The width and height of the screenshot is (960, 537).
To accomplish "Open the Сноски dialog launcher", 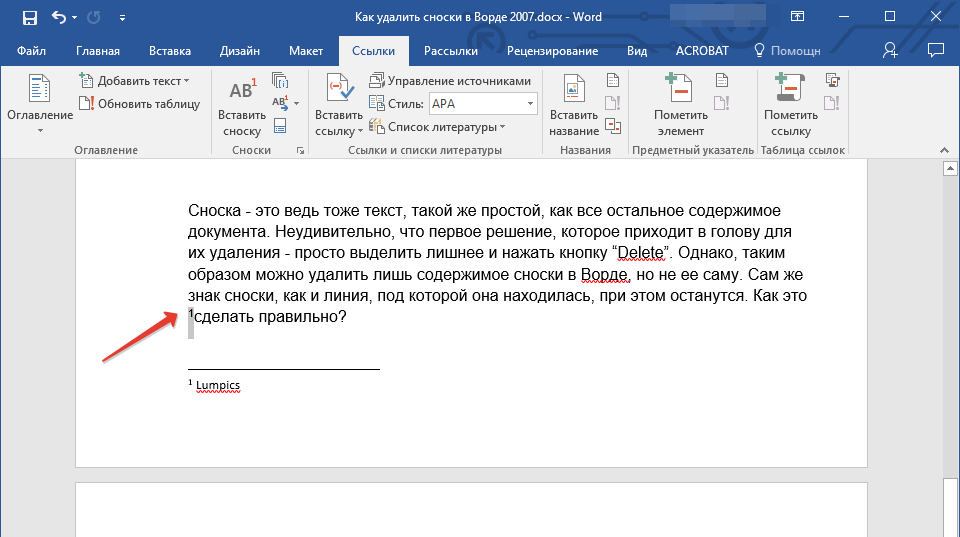I will [x=299, y=150].
